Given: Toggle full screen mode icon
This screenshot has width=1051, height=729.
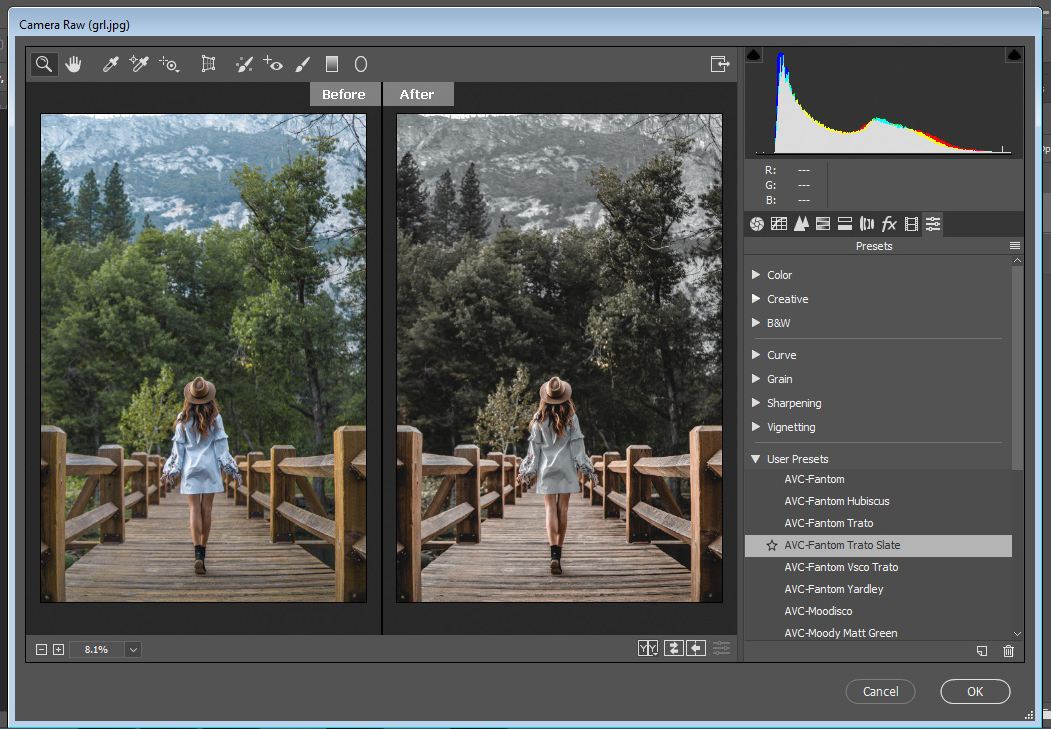Looking at the screenshot, I should [x=720, y=64].
